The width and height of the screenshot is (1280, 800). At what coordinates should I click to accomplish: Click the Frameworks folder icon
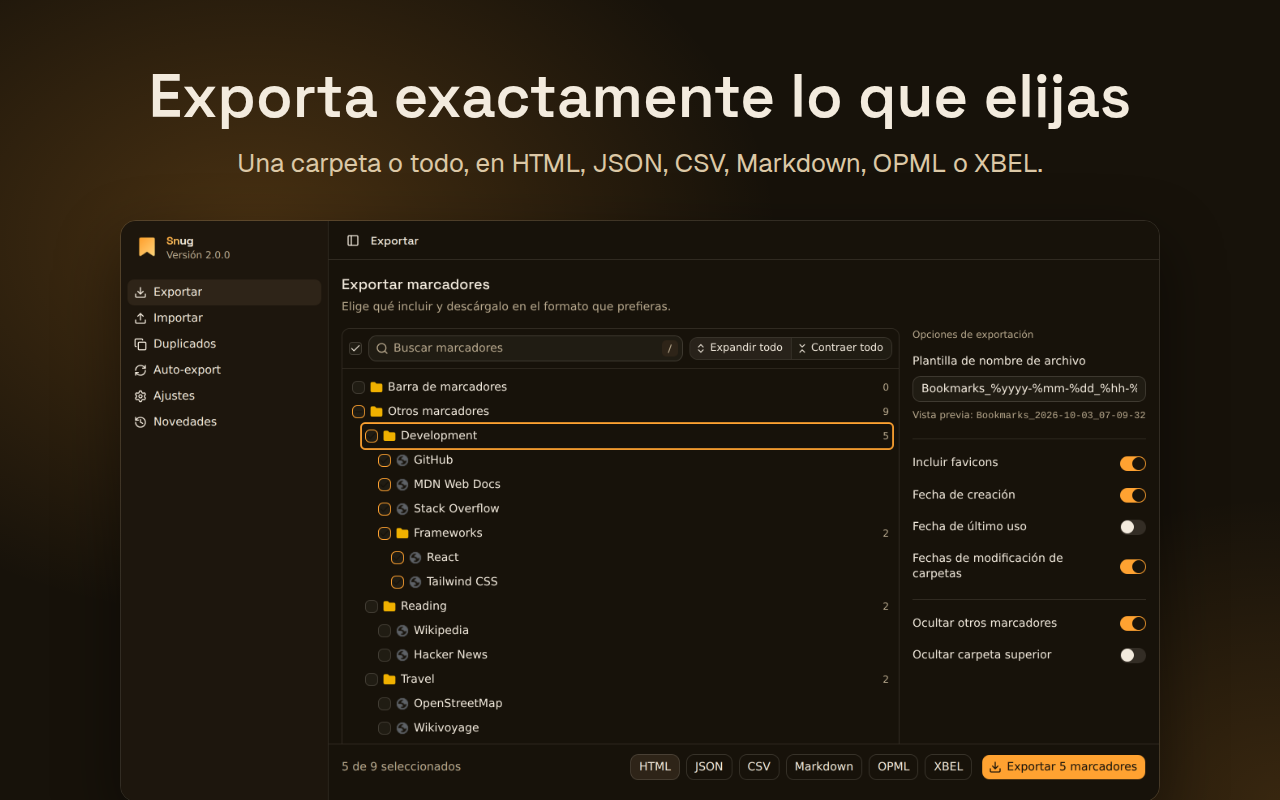(403, 533)
